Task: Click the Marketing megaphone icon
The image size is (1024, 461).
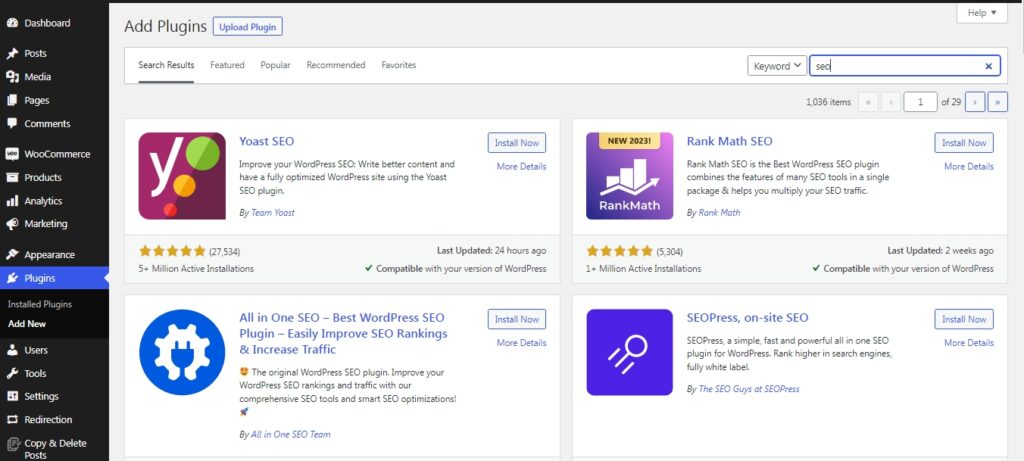Action: 12,224
